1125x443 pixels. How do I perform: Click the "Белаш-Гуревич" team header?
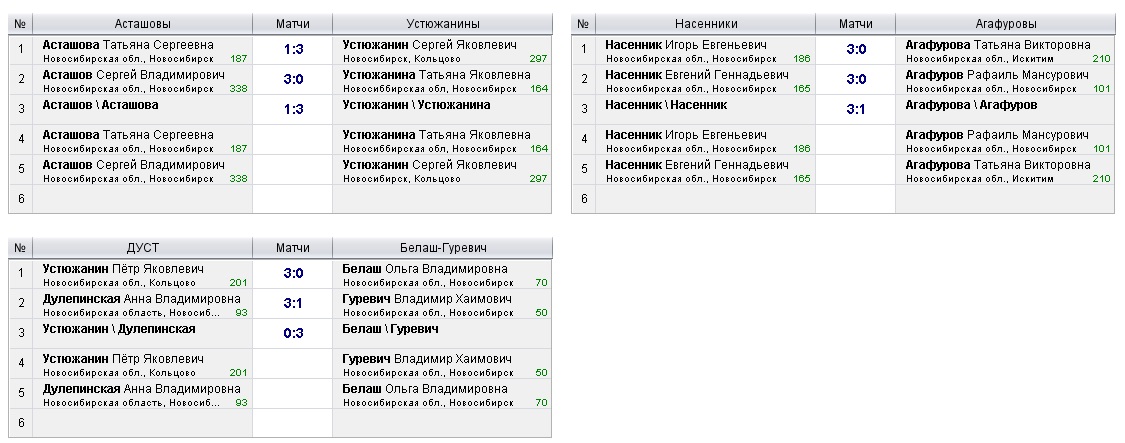point(442,247)
